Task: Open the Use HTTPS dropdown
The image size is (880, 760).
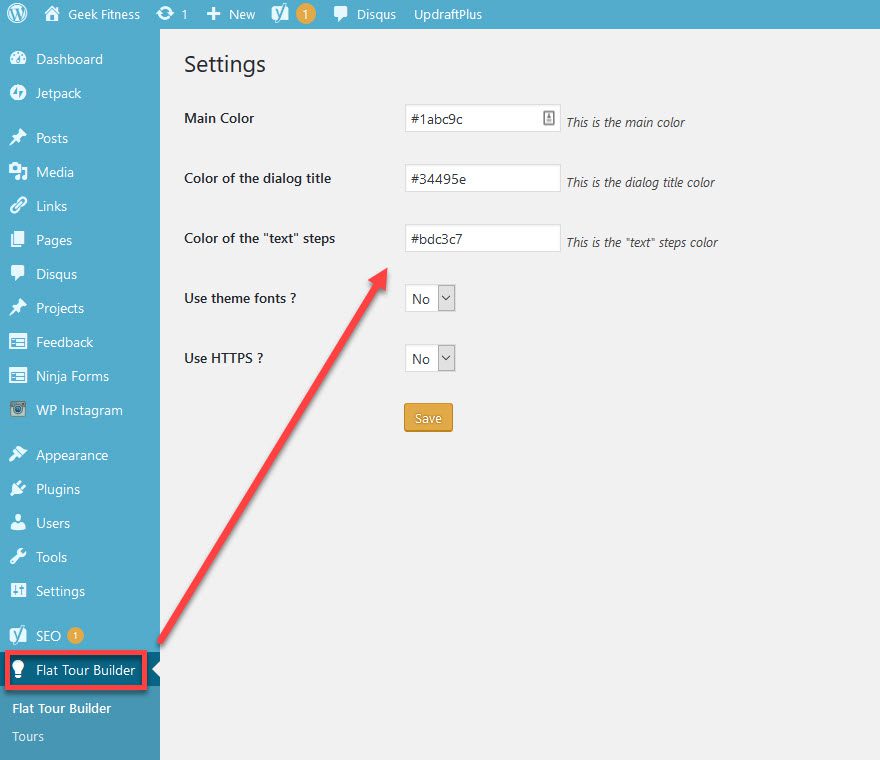Action: (429, 358)
